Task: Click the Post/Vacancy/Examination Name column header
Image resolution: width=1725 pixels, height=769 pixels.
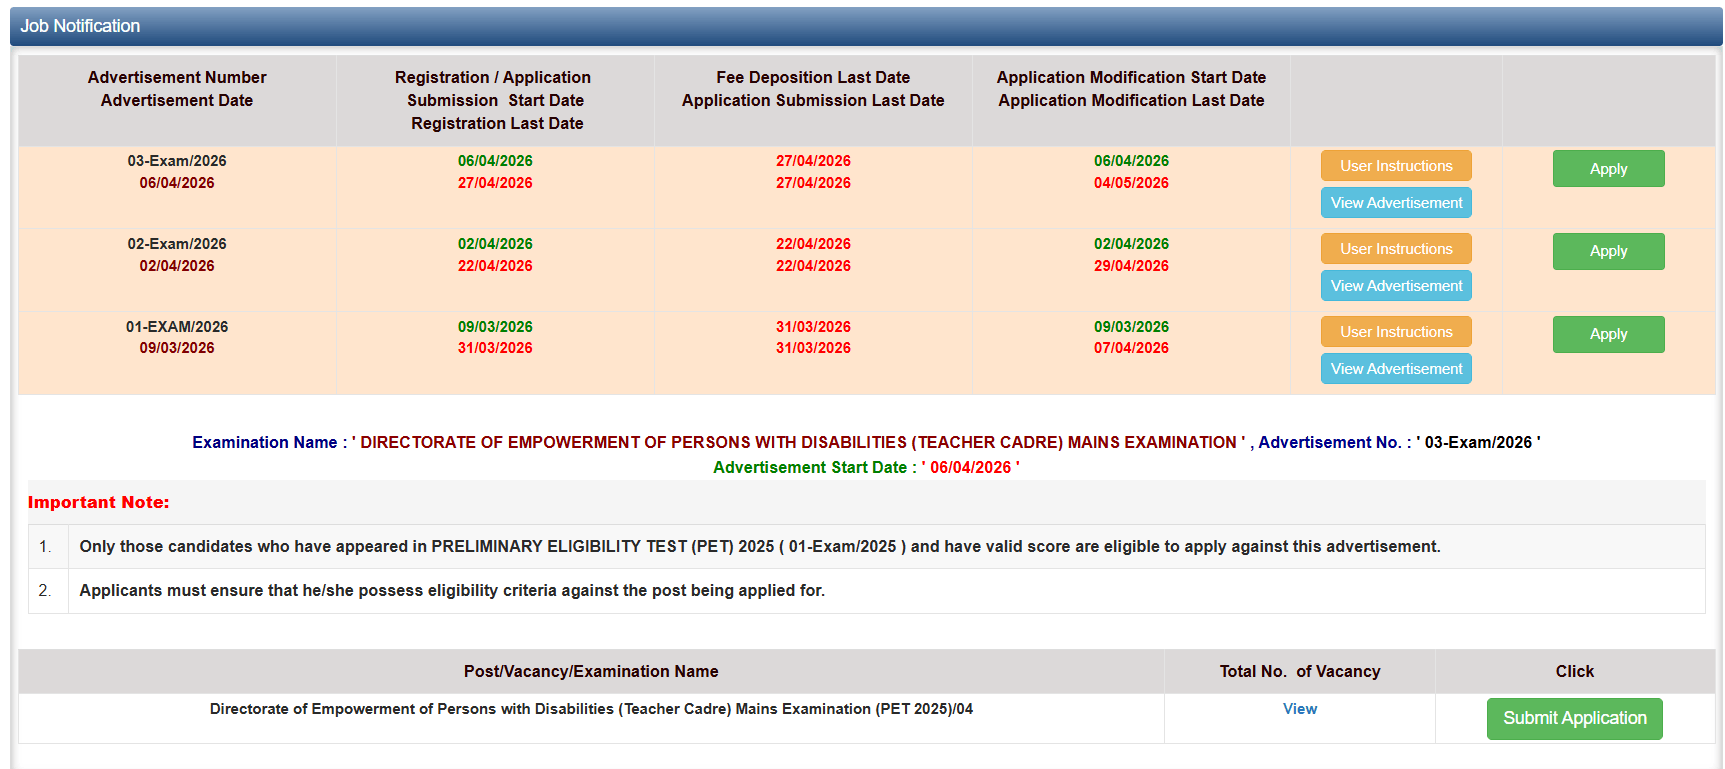Action: click(x=590, y=672)
